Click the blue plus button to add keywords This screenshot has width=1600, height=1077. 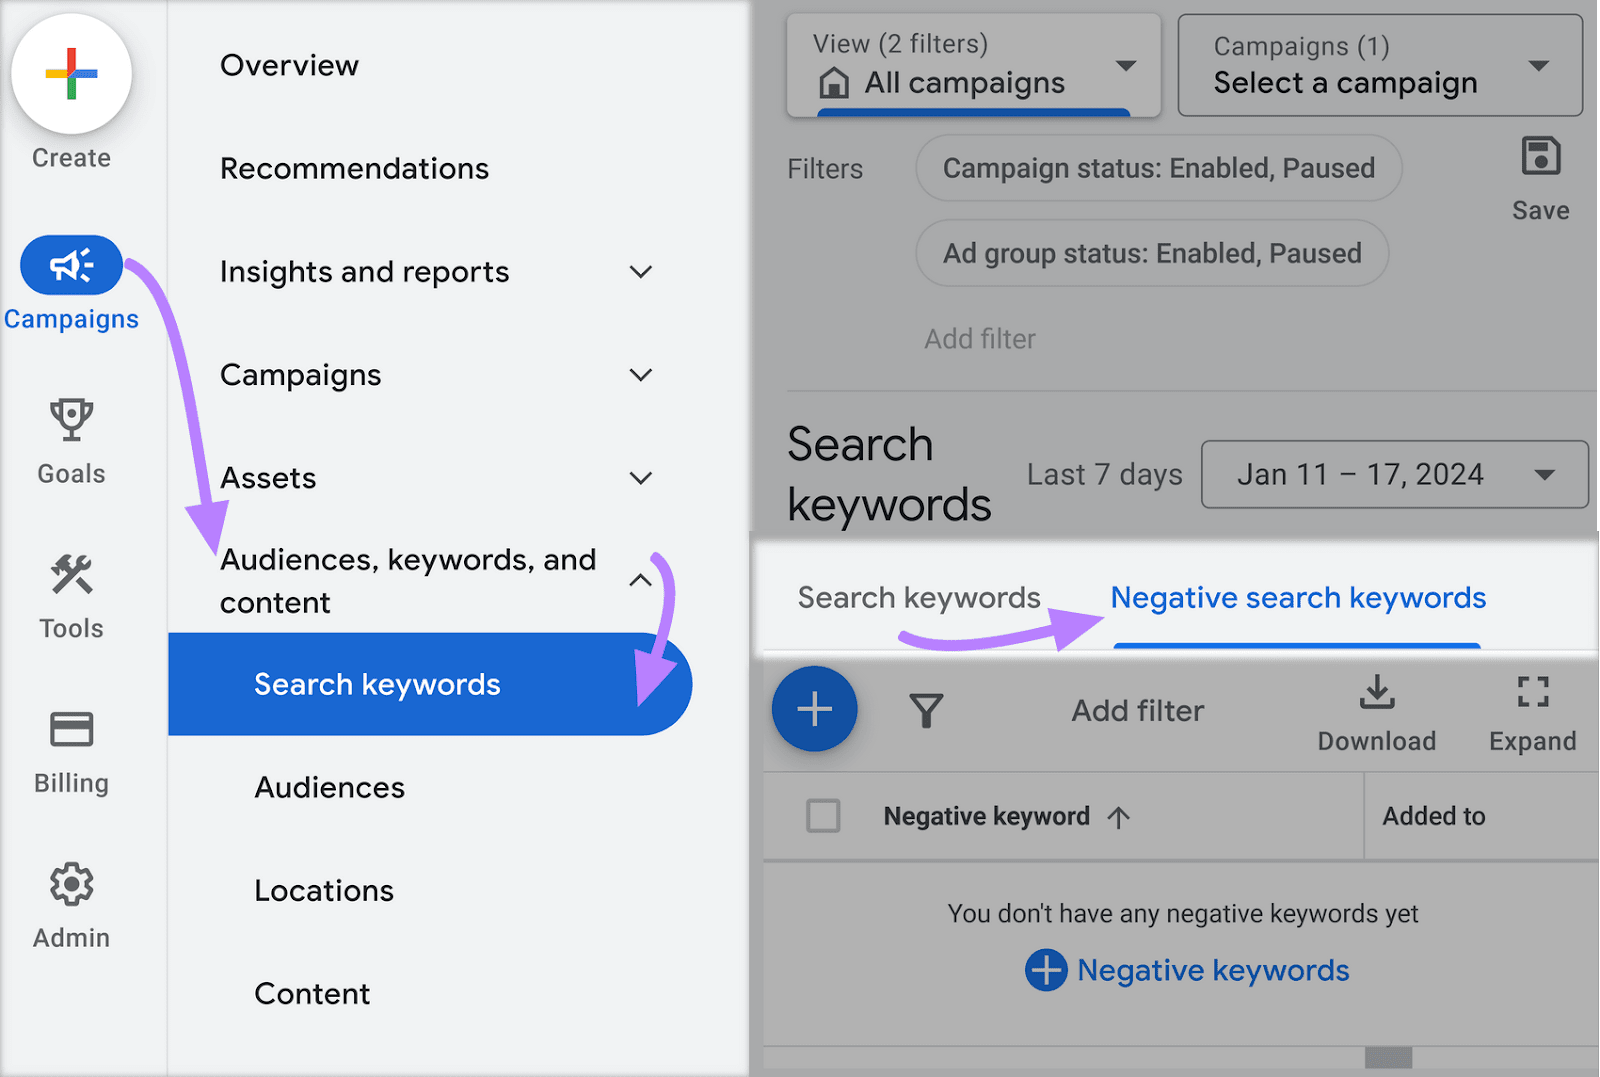(814, 708)
